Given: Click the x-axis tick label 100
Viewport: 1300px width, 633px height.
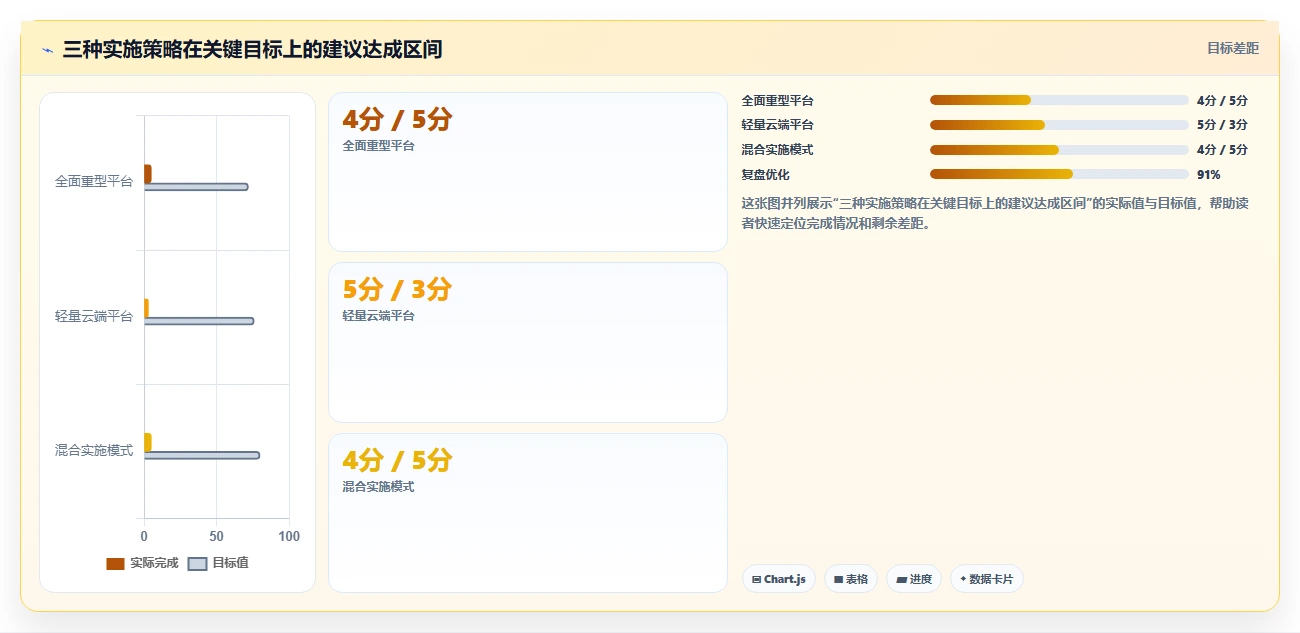Looking at the screenshot, I should coord(289,537).
